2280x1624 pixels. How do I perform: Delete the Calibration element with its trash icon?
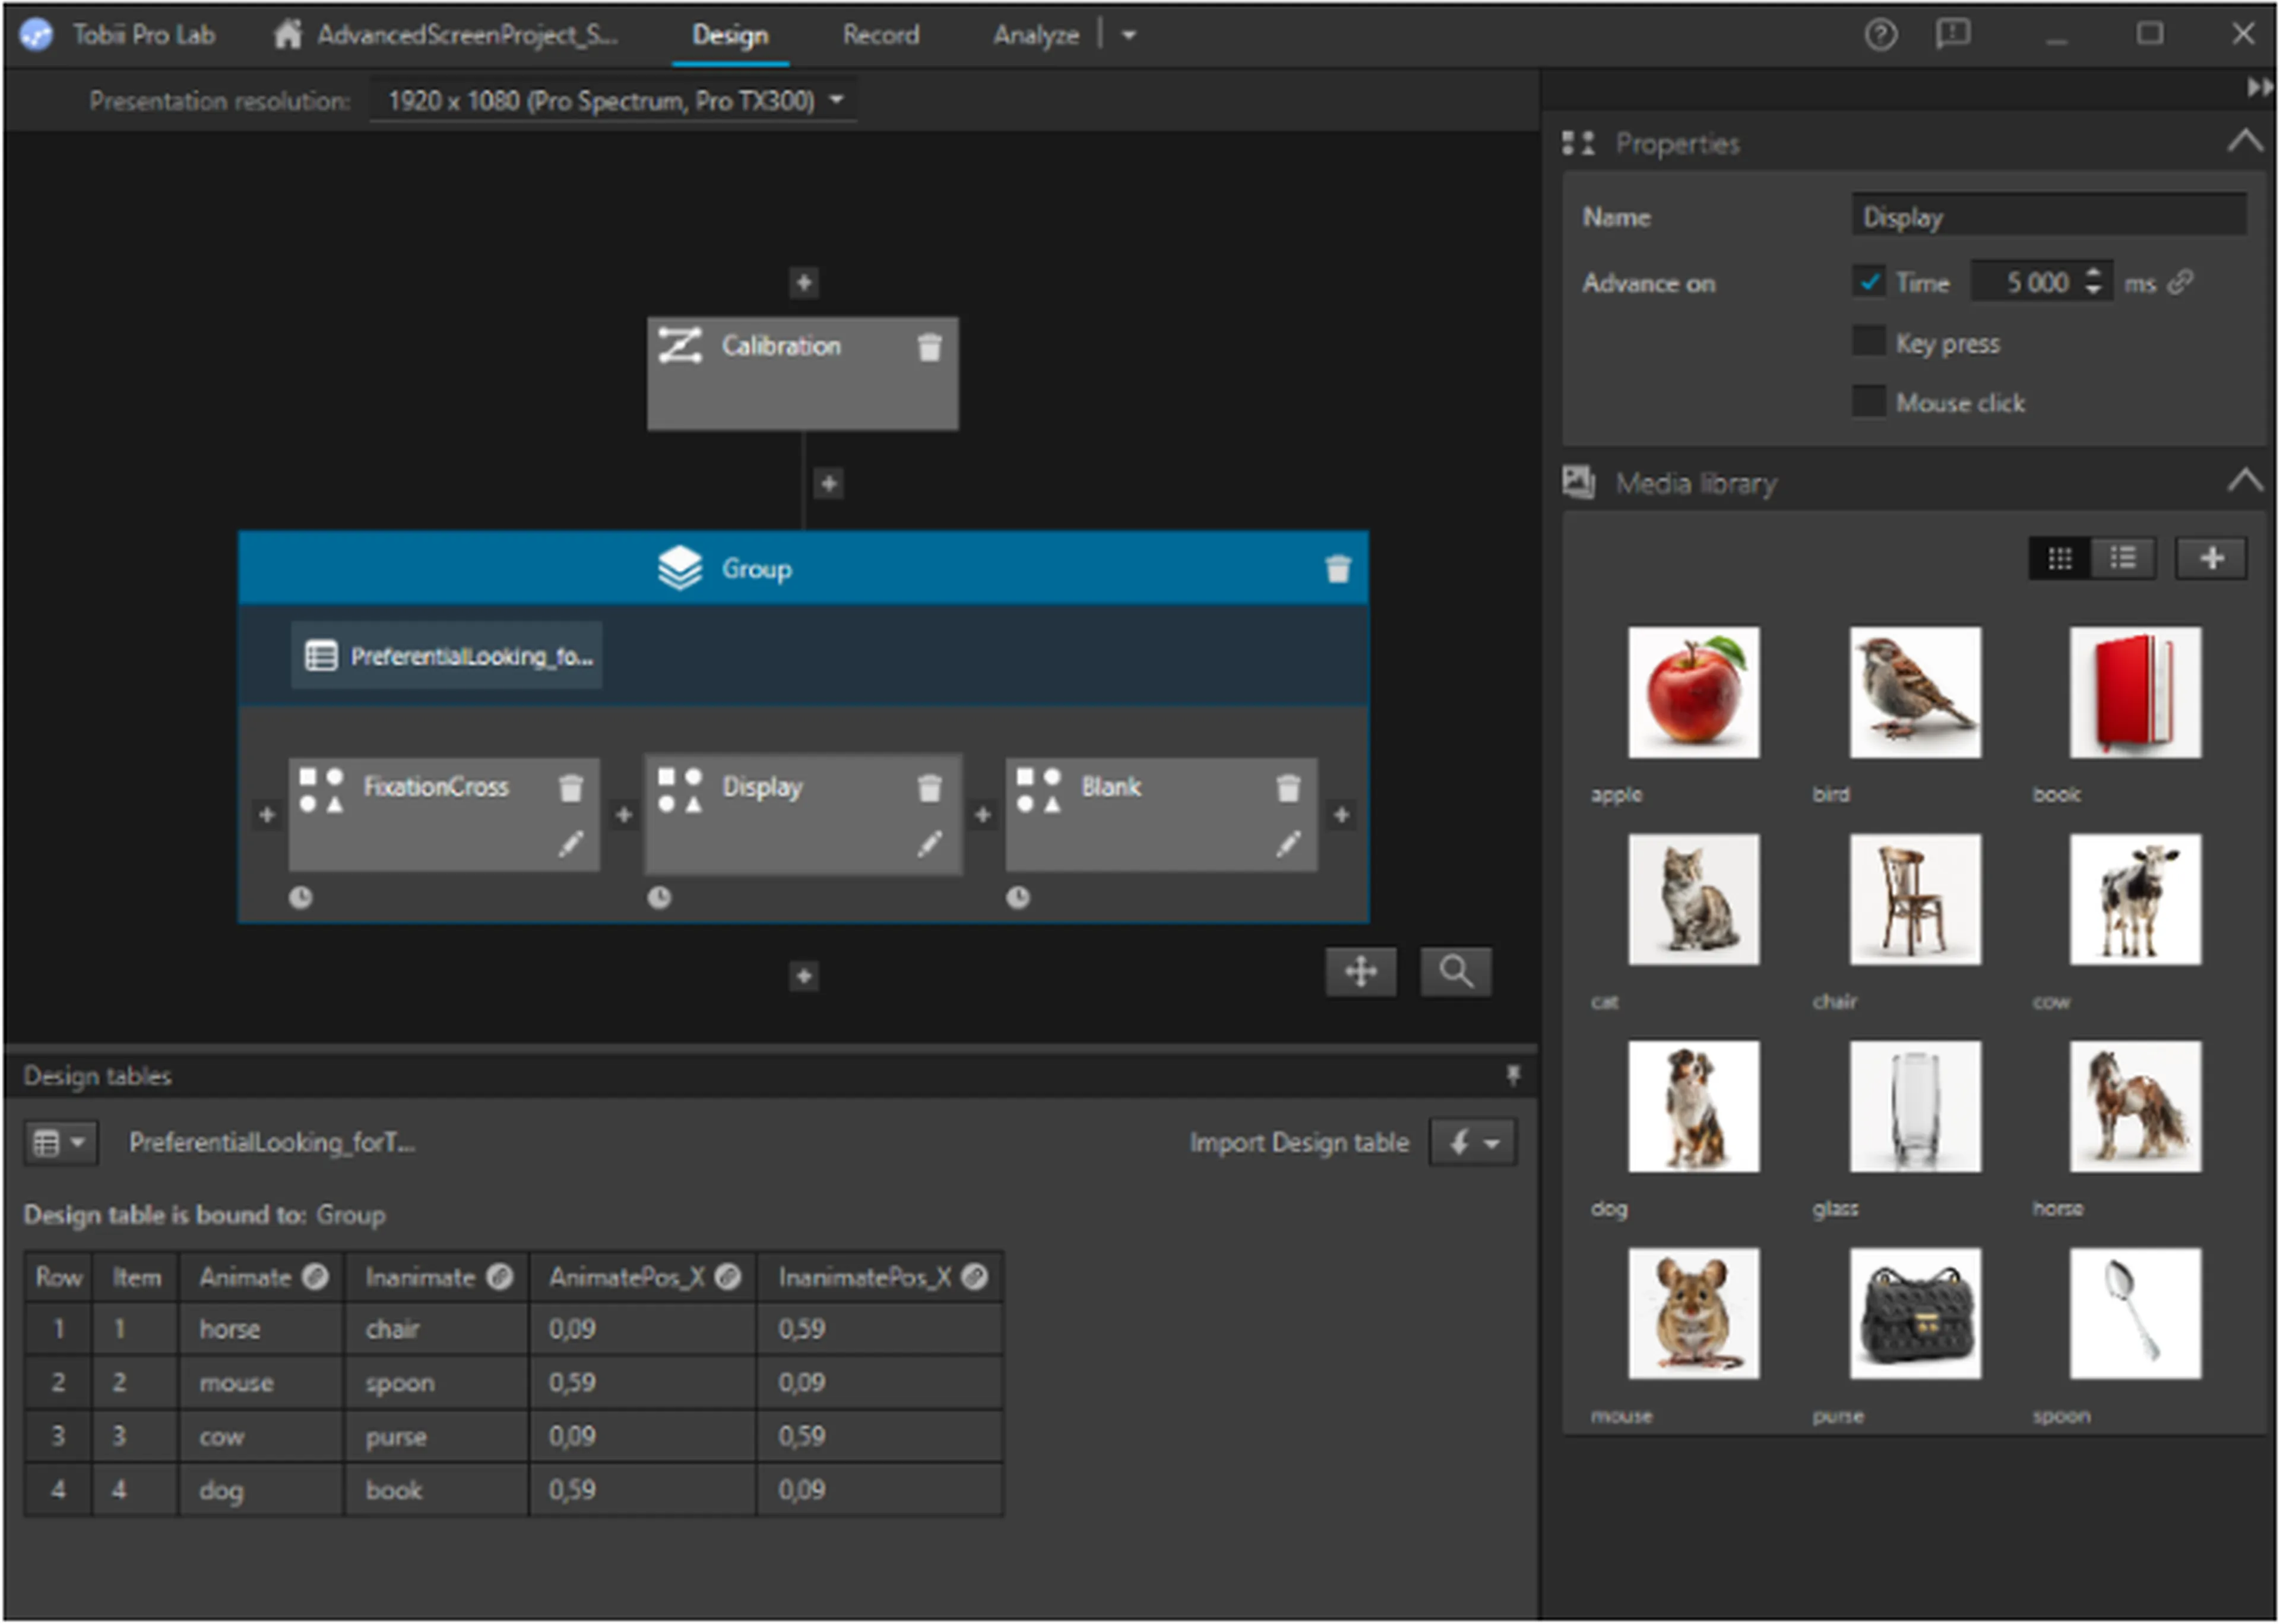tap(929, 347)
